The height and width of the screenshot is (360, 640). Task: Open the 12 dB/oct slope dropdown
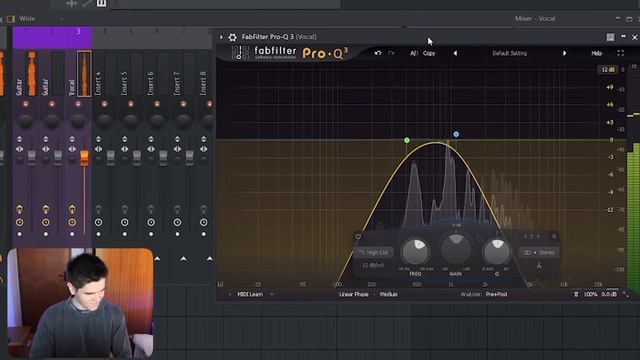pos(373,265)
